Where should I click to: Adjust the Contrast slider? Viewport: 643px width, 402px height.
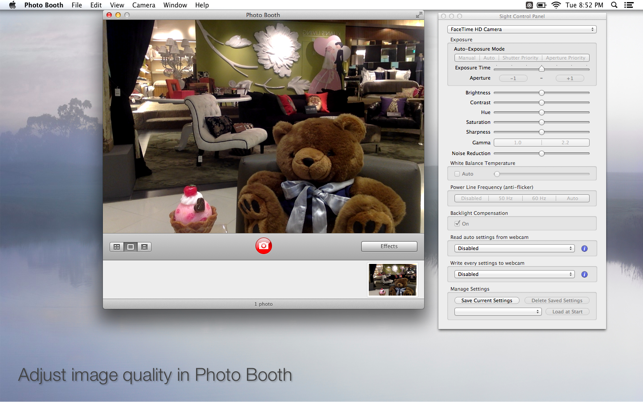coord(541,103)
